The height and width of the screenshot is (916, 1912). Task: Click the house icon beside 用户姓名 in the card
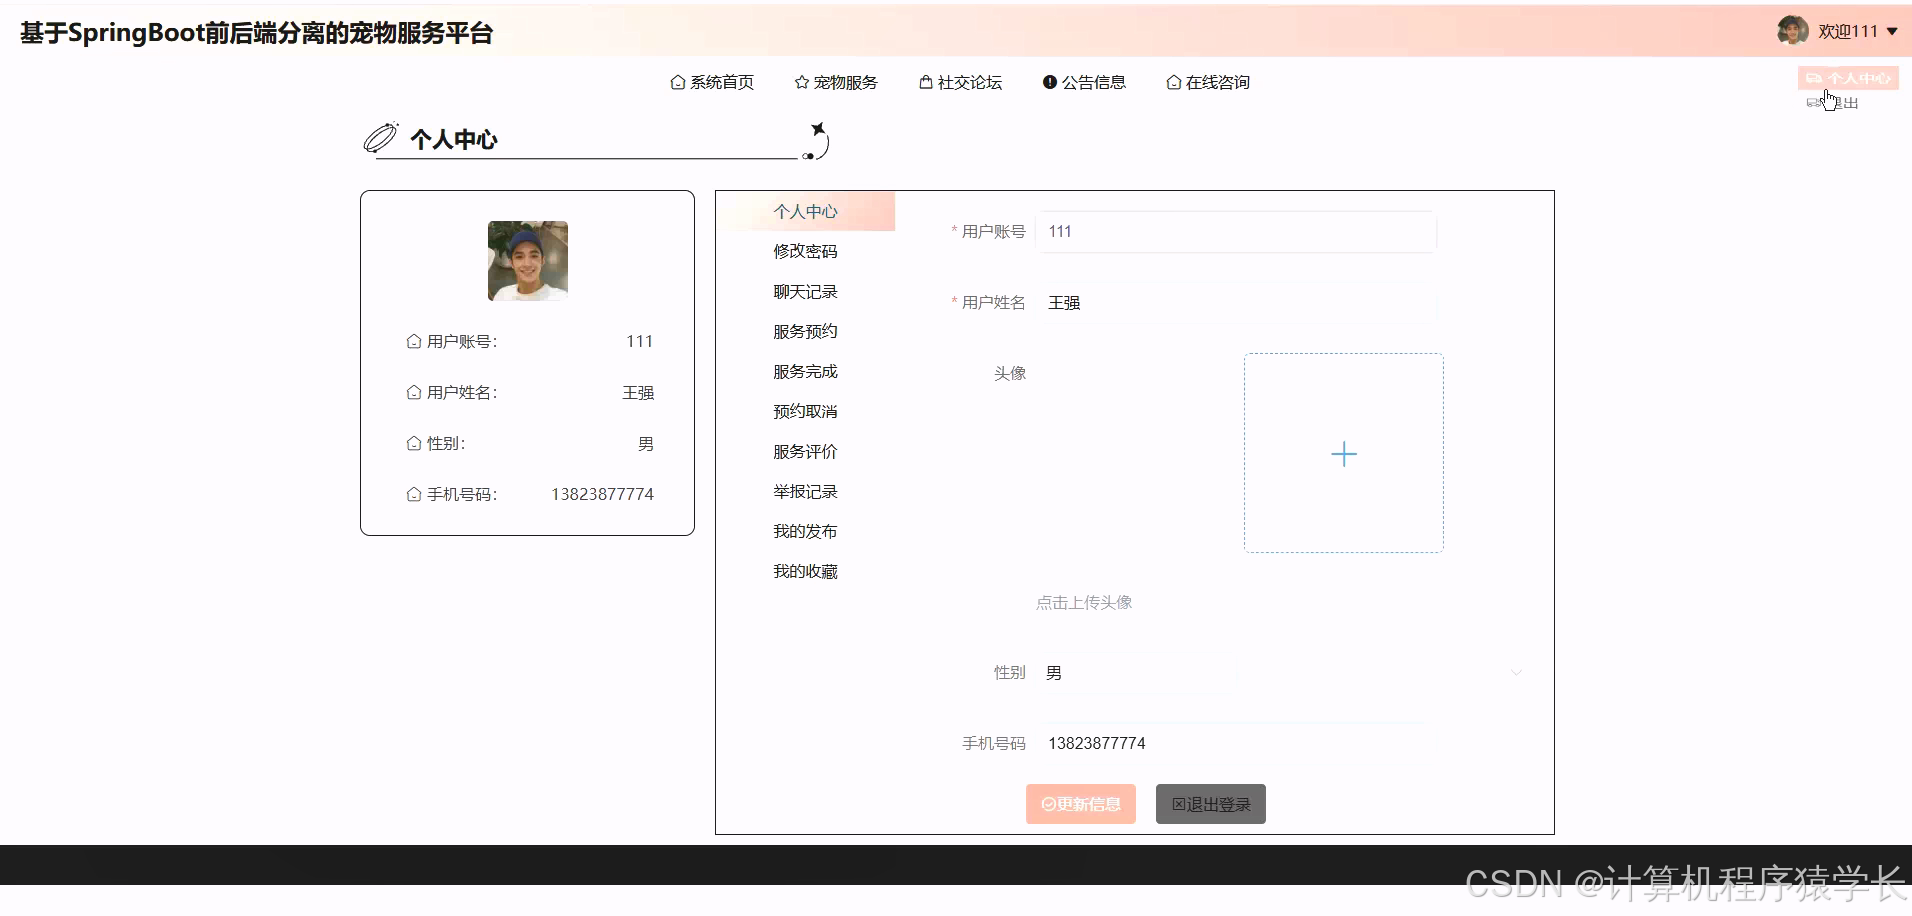(x=414, y=392)
